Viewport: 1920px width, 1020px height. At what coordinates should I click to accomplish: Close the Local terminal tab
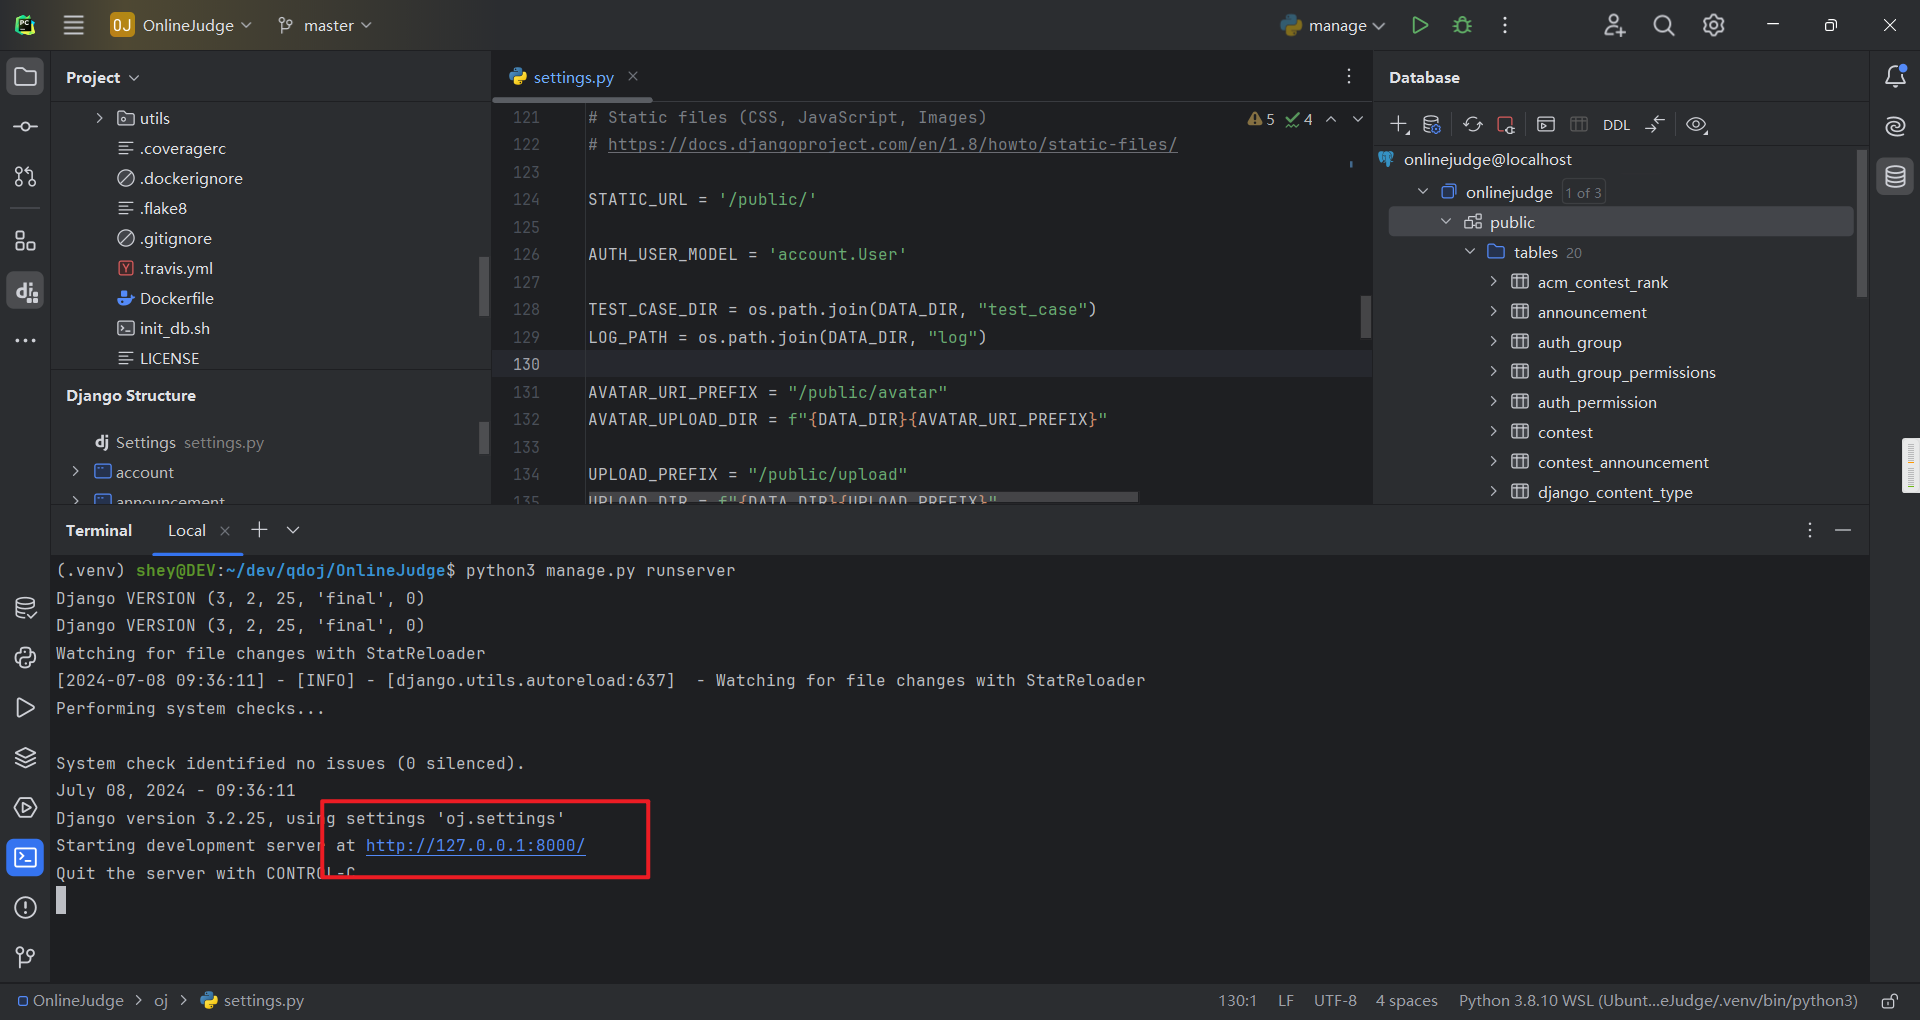pos(225,531)
